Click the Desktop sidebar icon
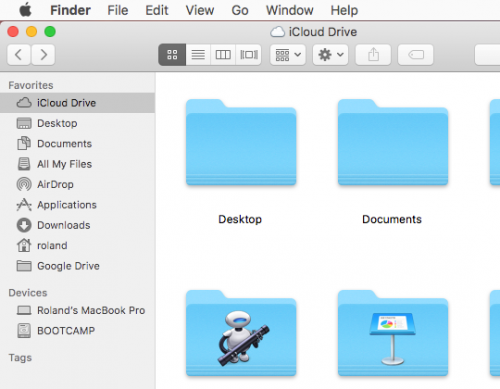 [x=24, y=123]
